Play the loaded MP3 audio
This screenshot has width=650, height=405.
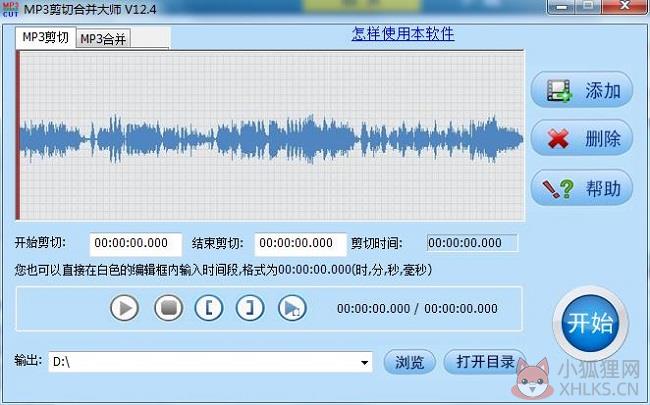pos(124,308)
